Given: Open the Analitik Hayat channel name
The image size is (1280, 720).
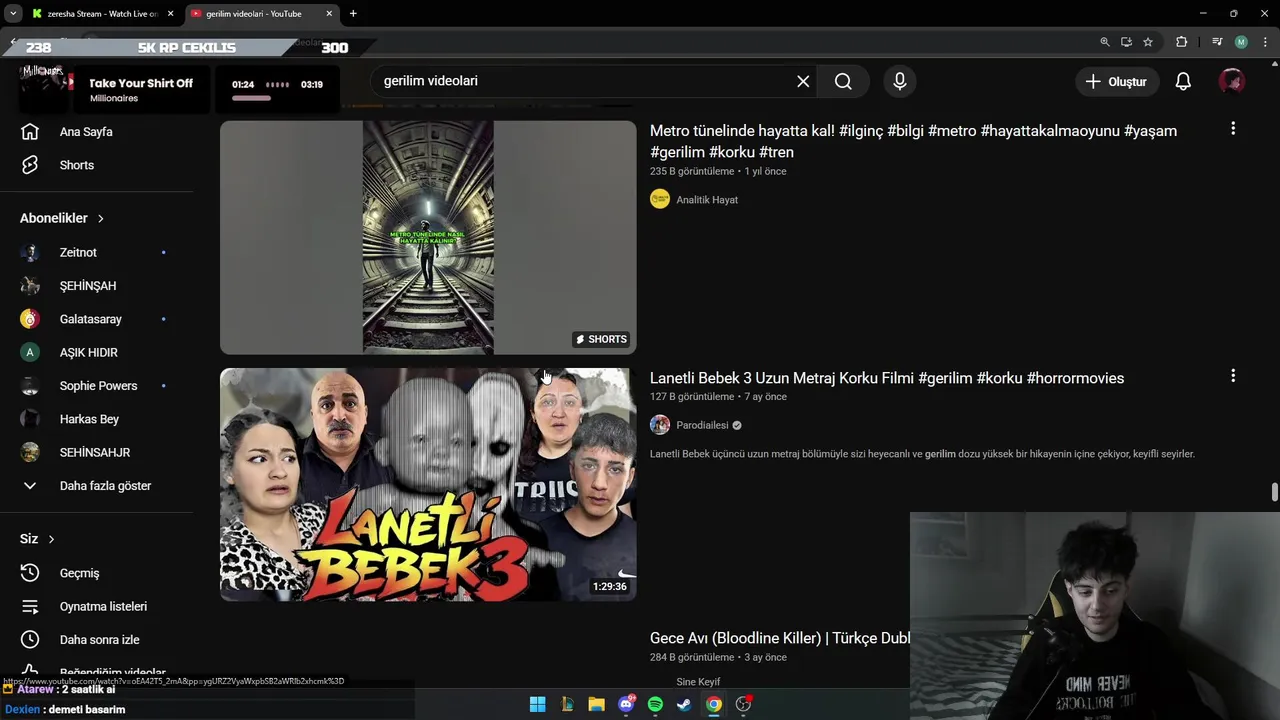Looking at the screenshot, I should pos(707,200).
